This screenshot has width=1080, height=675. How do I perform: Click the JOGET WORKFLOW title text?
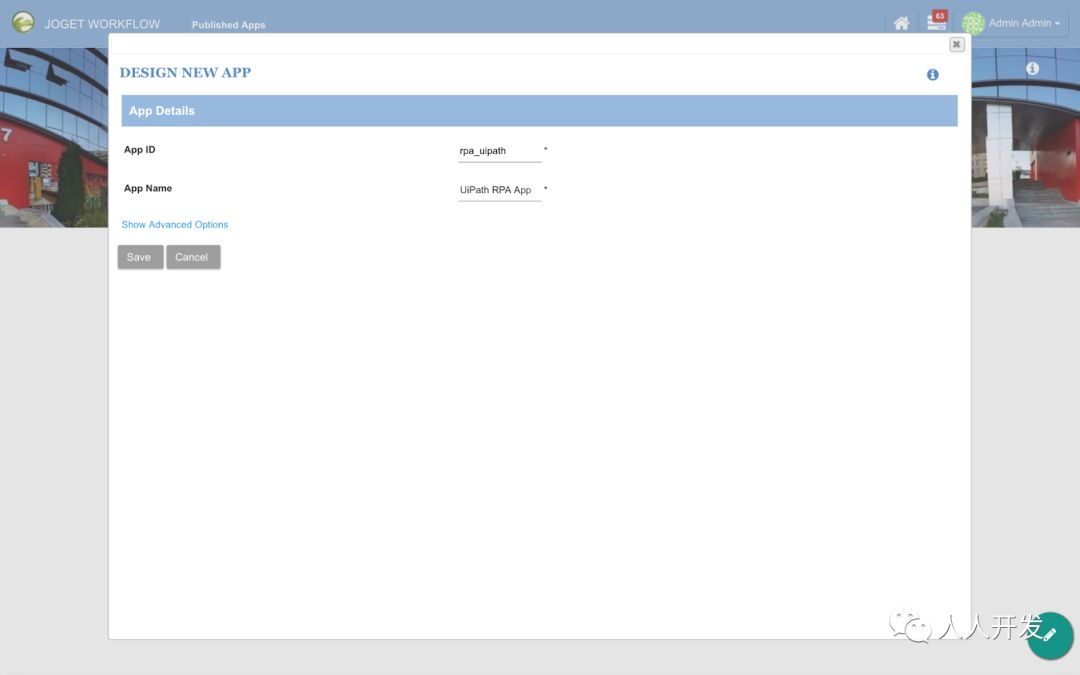click(102, 24)
